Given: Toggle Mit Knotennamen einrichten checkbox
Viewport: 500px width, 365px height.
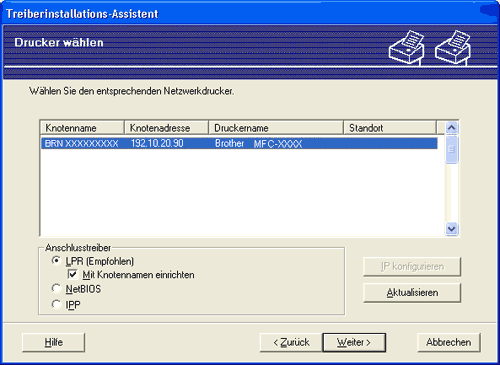Looking at the screenshot, I should pyautogui.click(x=73, y=275).
